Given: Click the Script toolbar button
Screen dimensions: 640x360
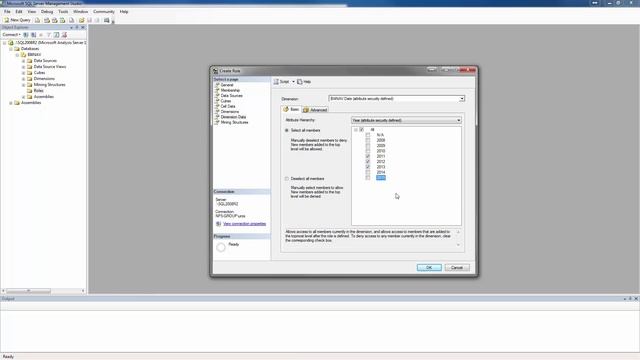Looking at the screenshot, I should 282,82.
